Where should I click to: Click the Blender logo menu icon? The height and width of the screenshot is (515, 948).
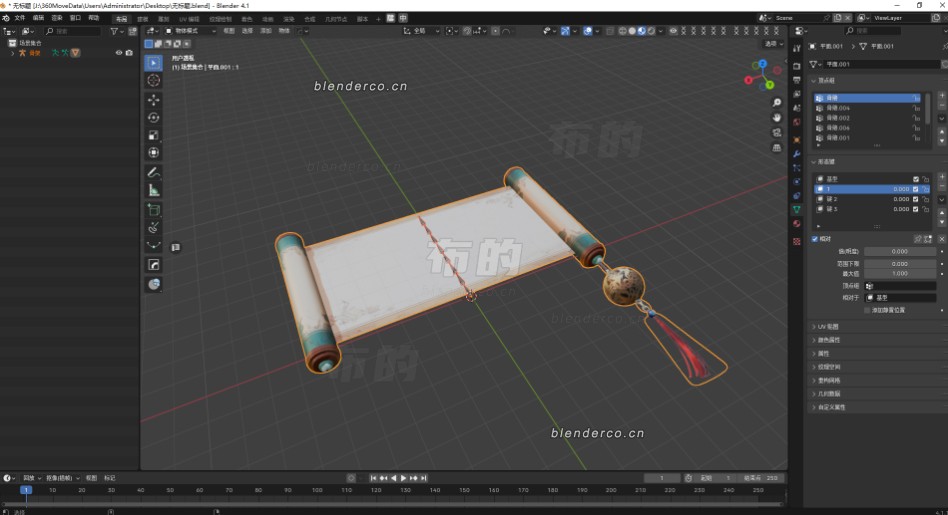6,18
